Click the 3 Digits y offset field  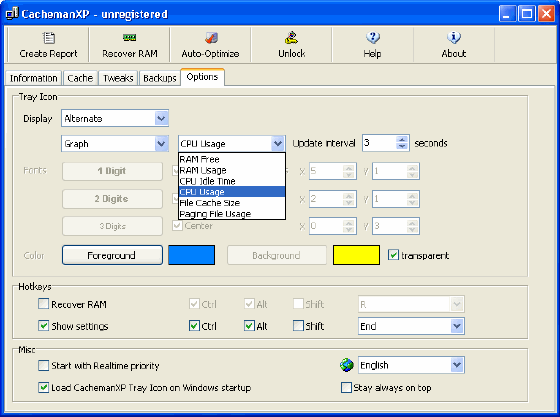389,226
